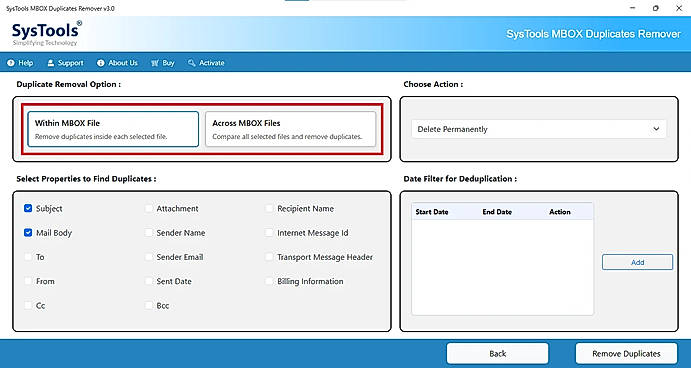Click Add in the date filter
This screenshot has height=368, width=691.
tap(637, 262)
